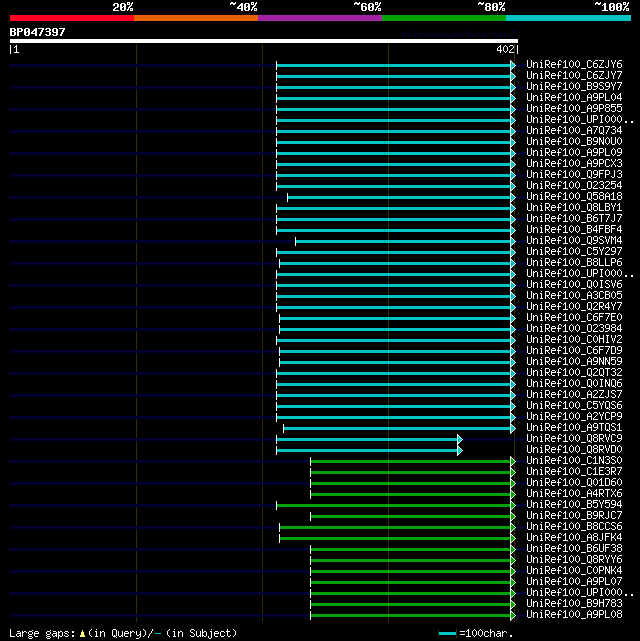The height and width of the screenshot is (641, 640).
Task: Select the UniRef100_Q2QT32 label
Action: point(574,372)
